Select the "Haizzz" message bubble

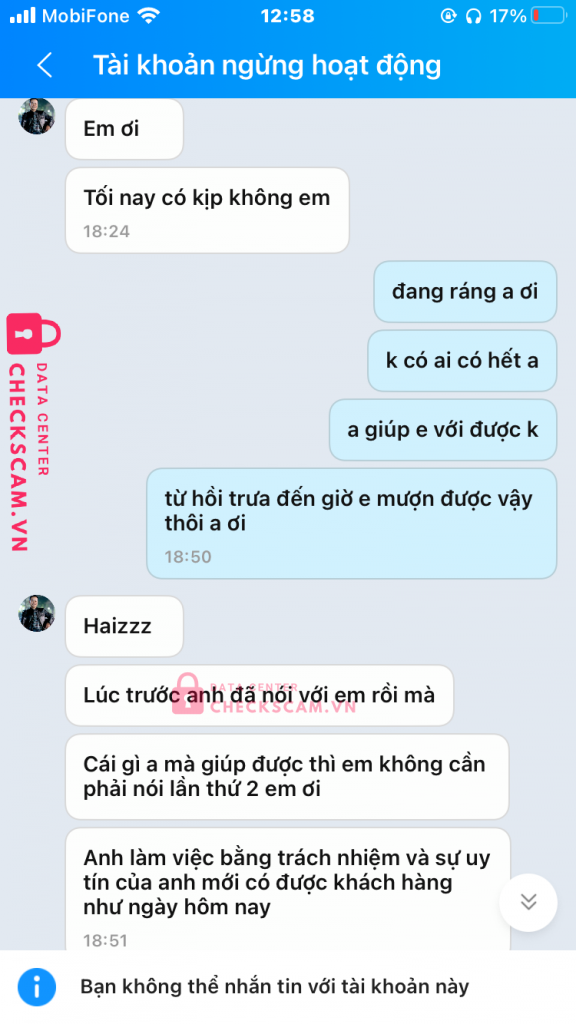(124, 626)
